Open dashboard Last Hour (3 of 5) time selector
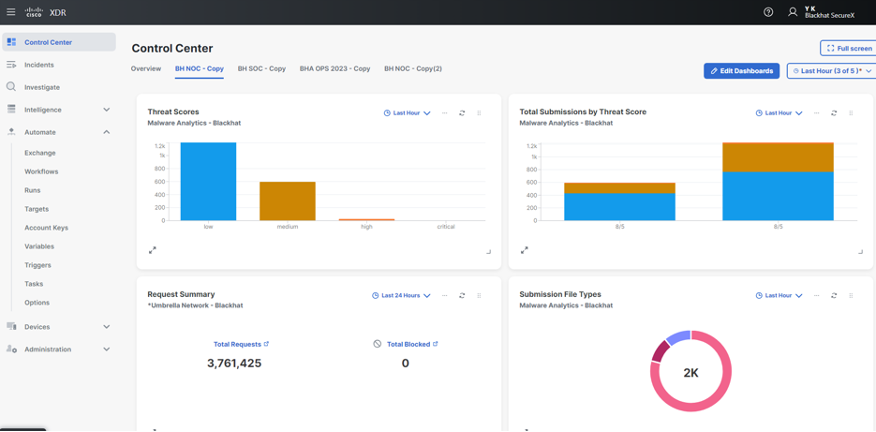Viewport: 876px width, 432px height. click(829, 71)
